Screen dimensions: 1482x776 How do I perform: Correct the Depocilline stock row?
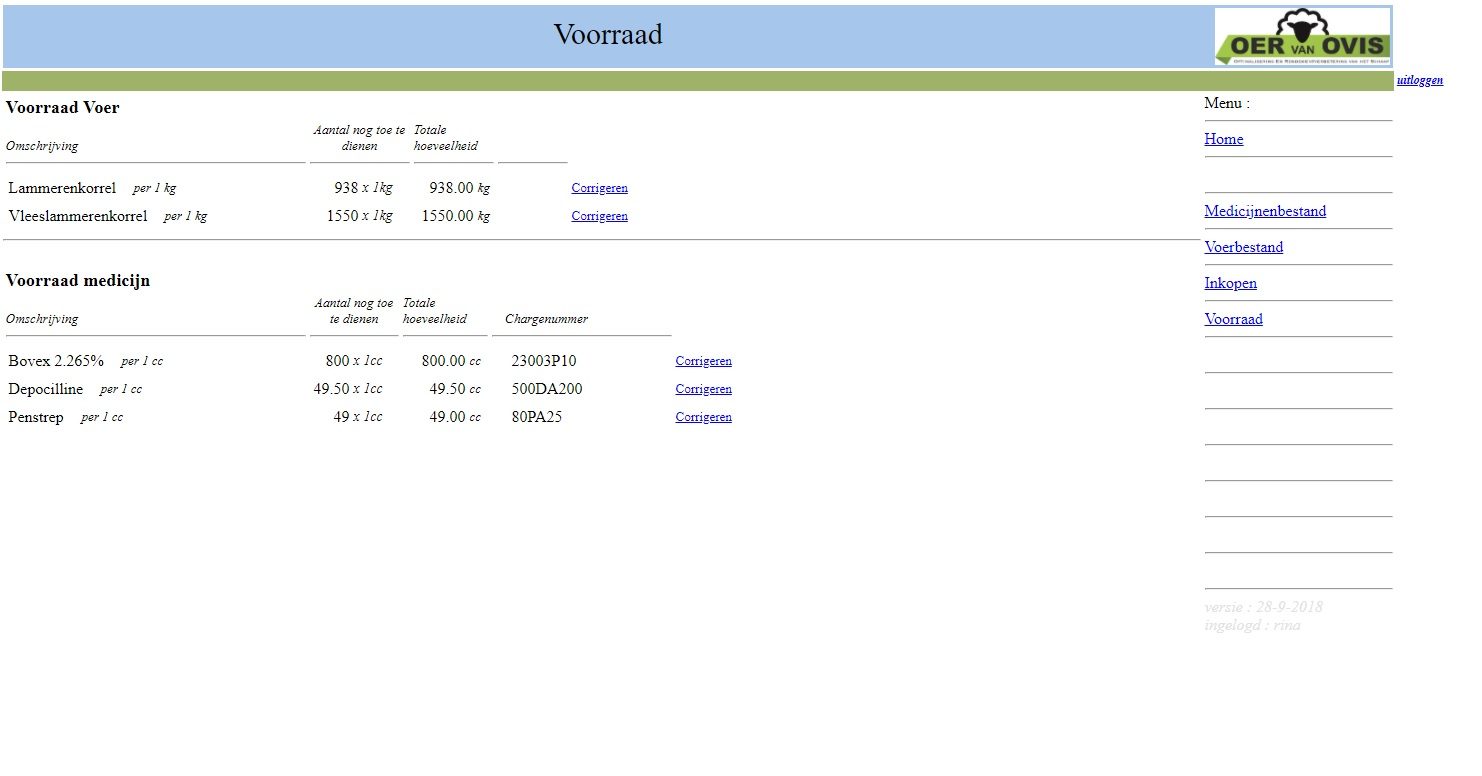click(x=703, y=390)
